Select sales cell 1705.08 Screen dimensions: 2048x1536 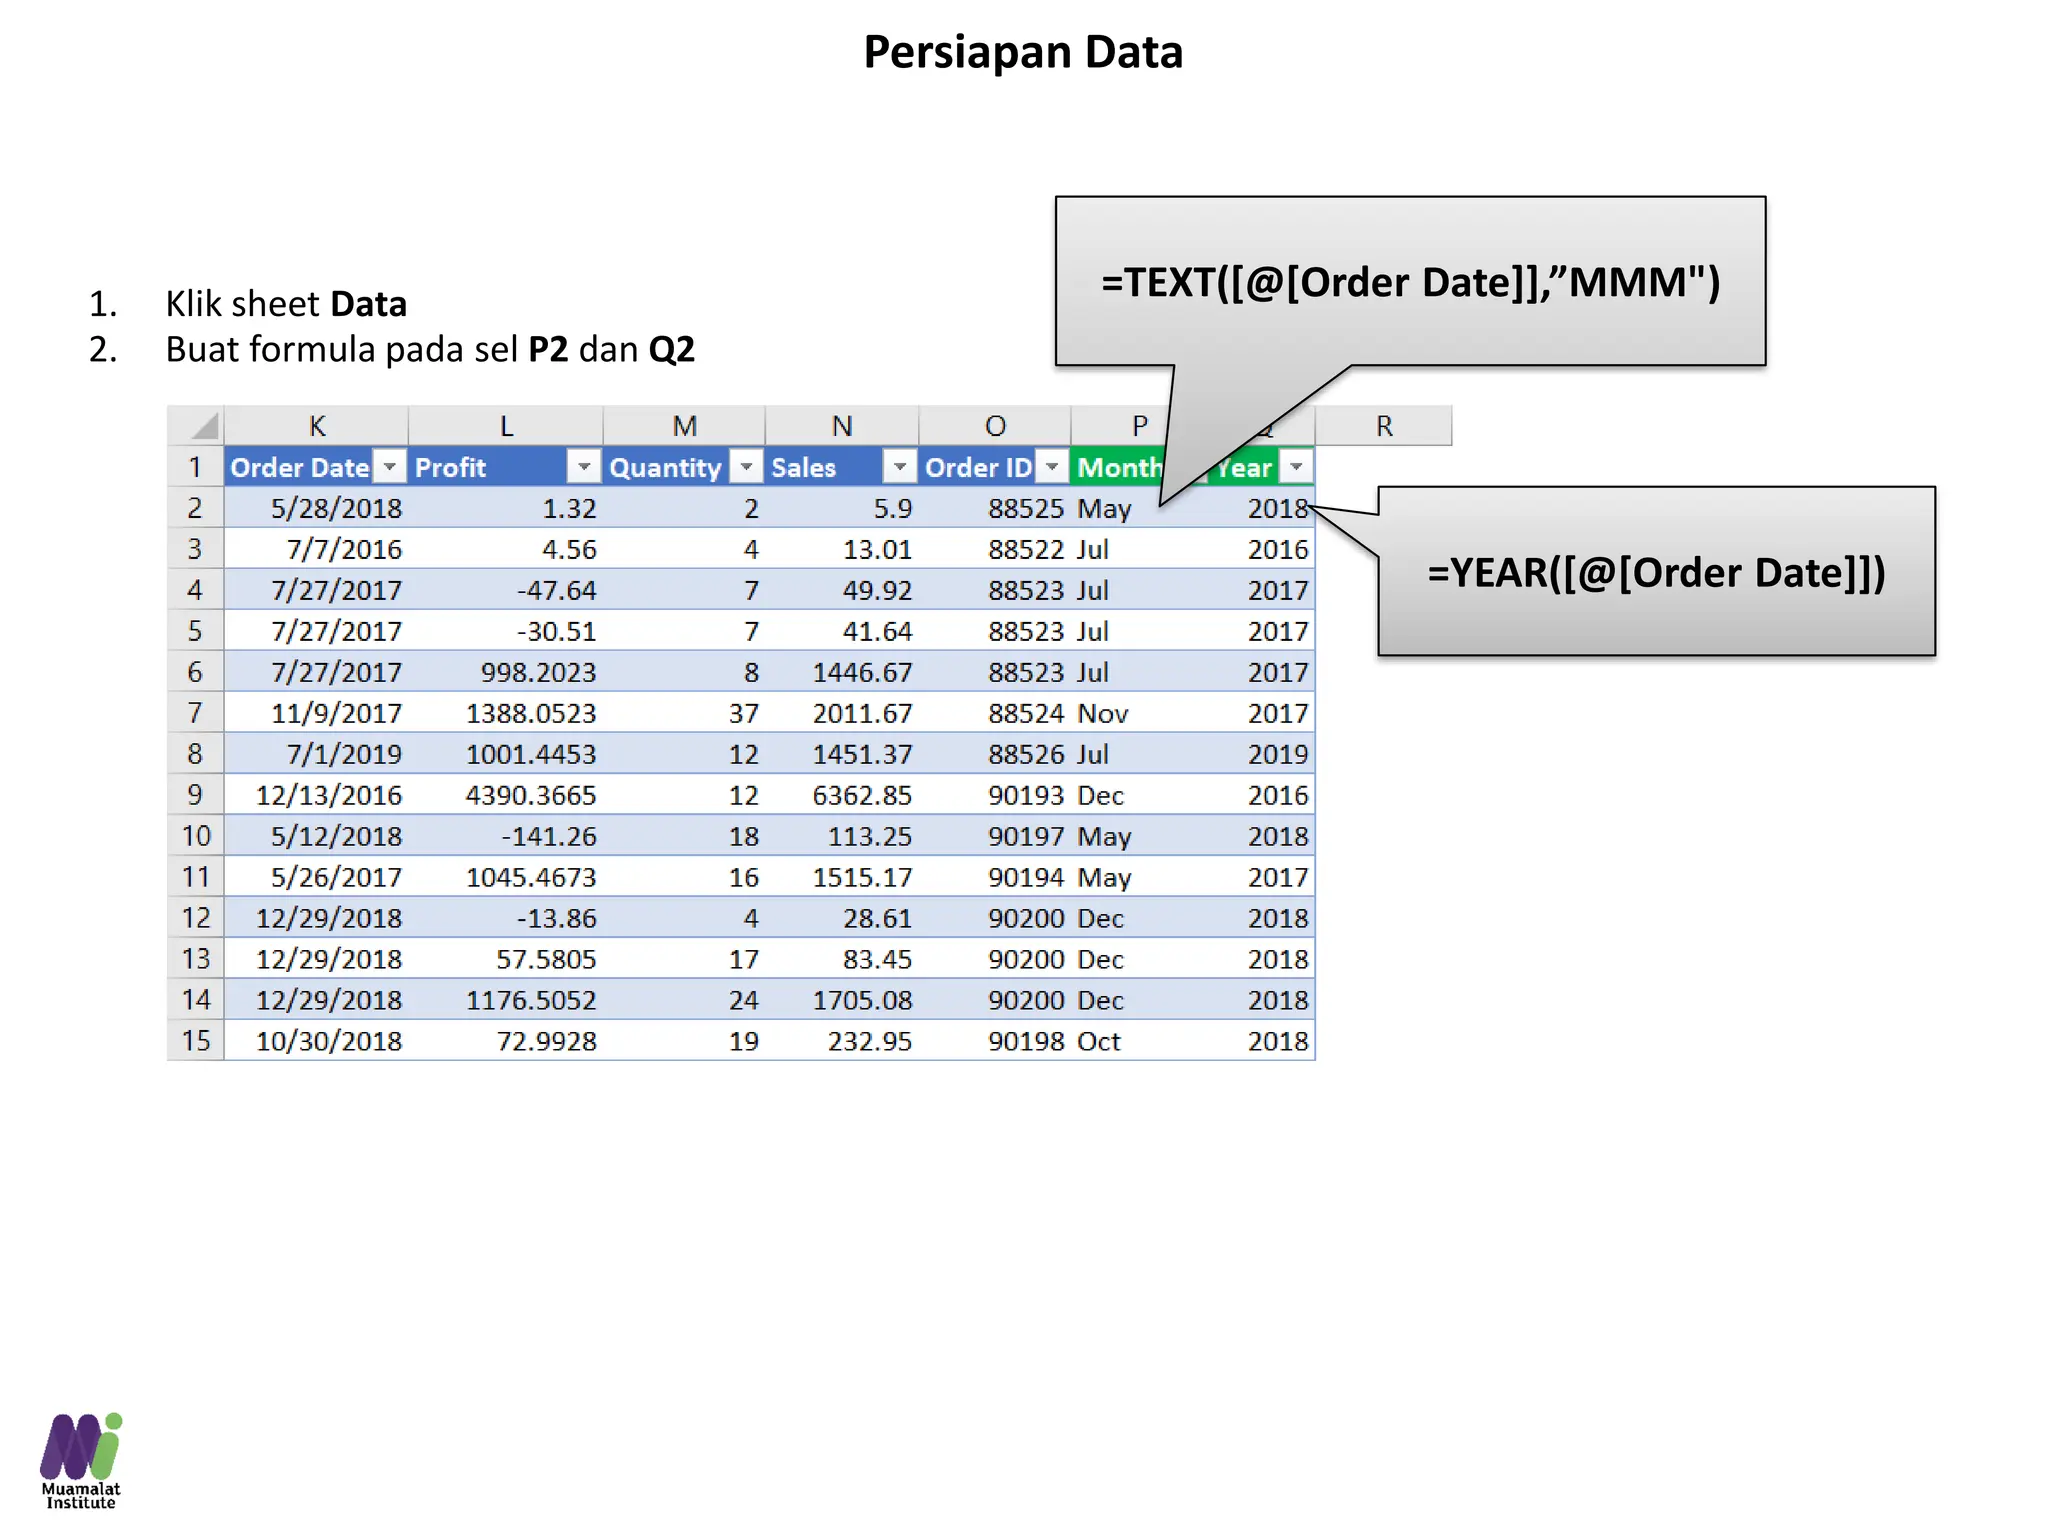coord(842,1000)
